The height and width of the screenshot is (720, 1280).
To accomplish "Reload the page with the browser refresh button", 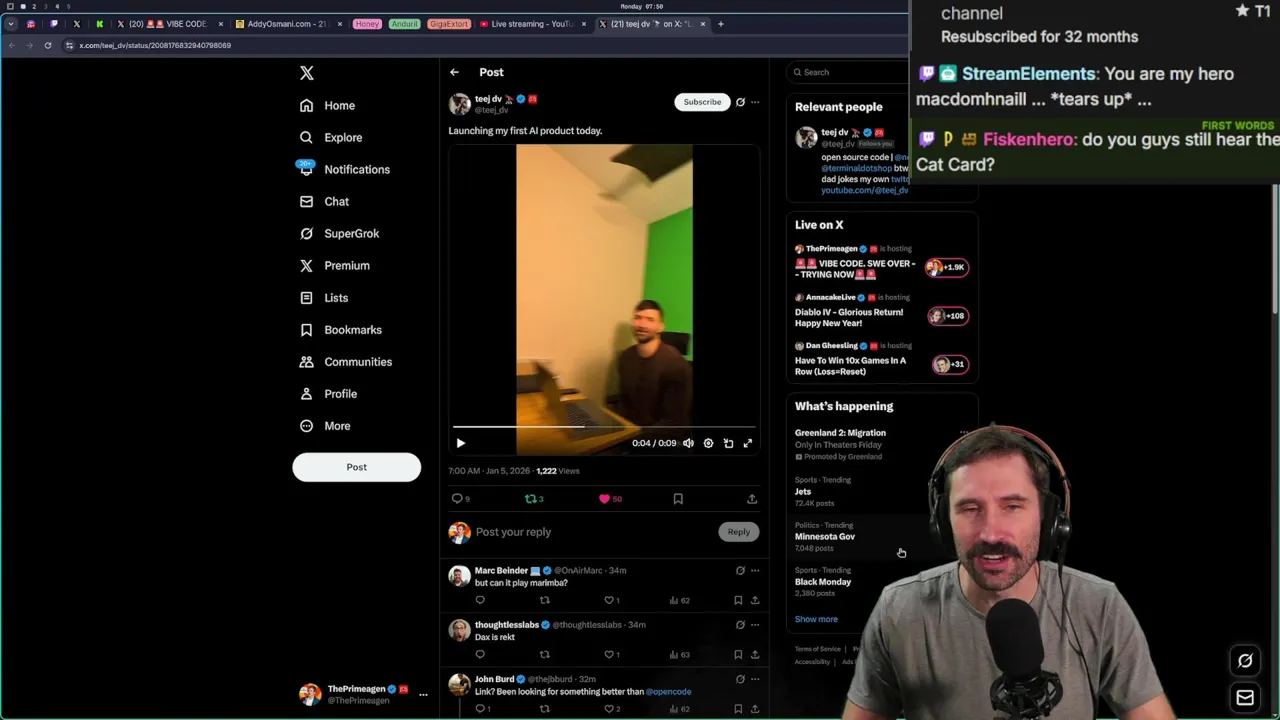I will point(47,45).
